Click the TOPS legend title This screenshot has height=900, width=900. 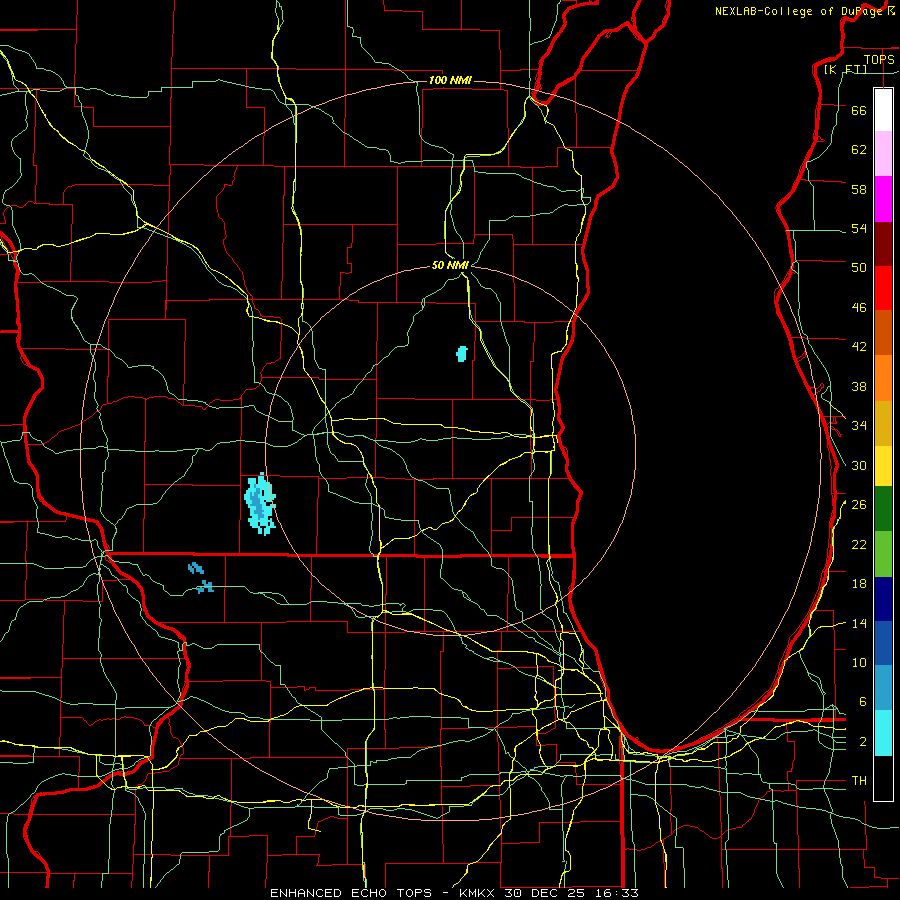click(879, 59)
